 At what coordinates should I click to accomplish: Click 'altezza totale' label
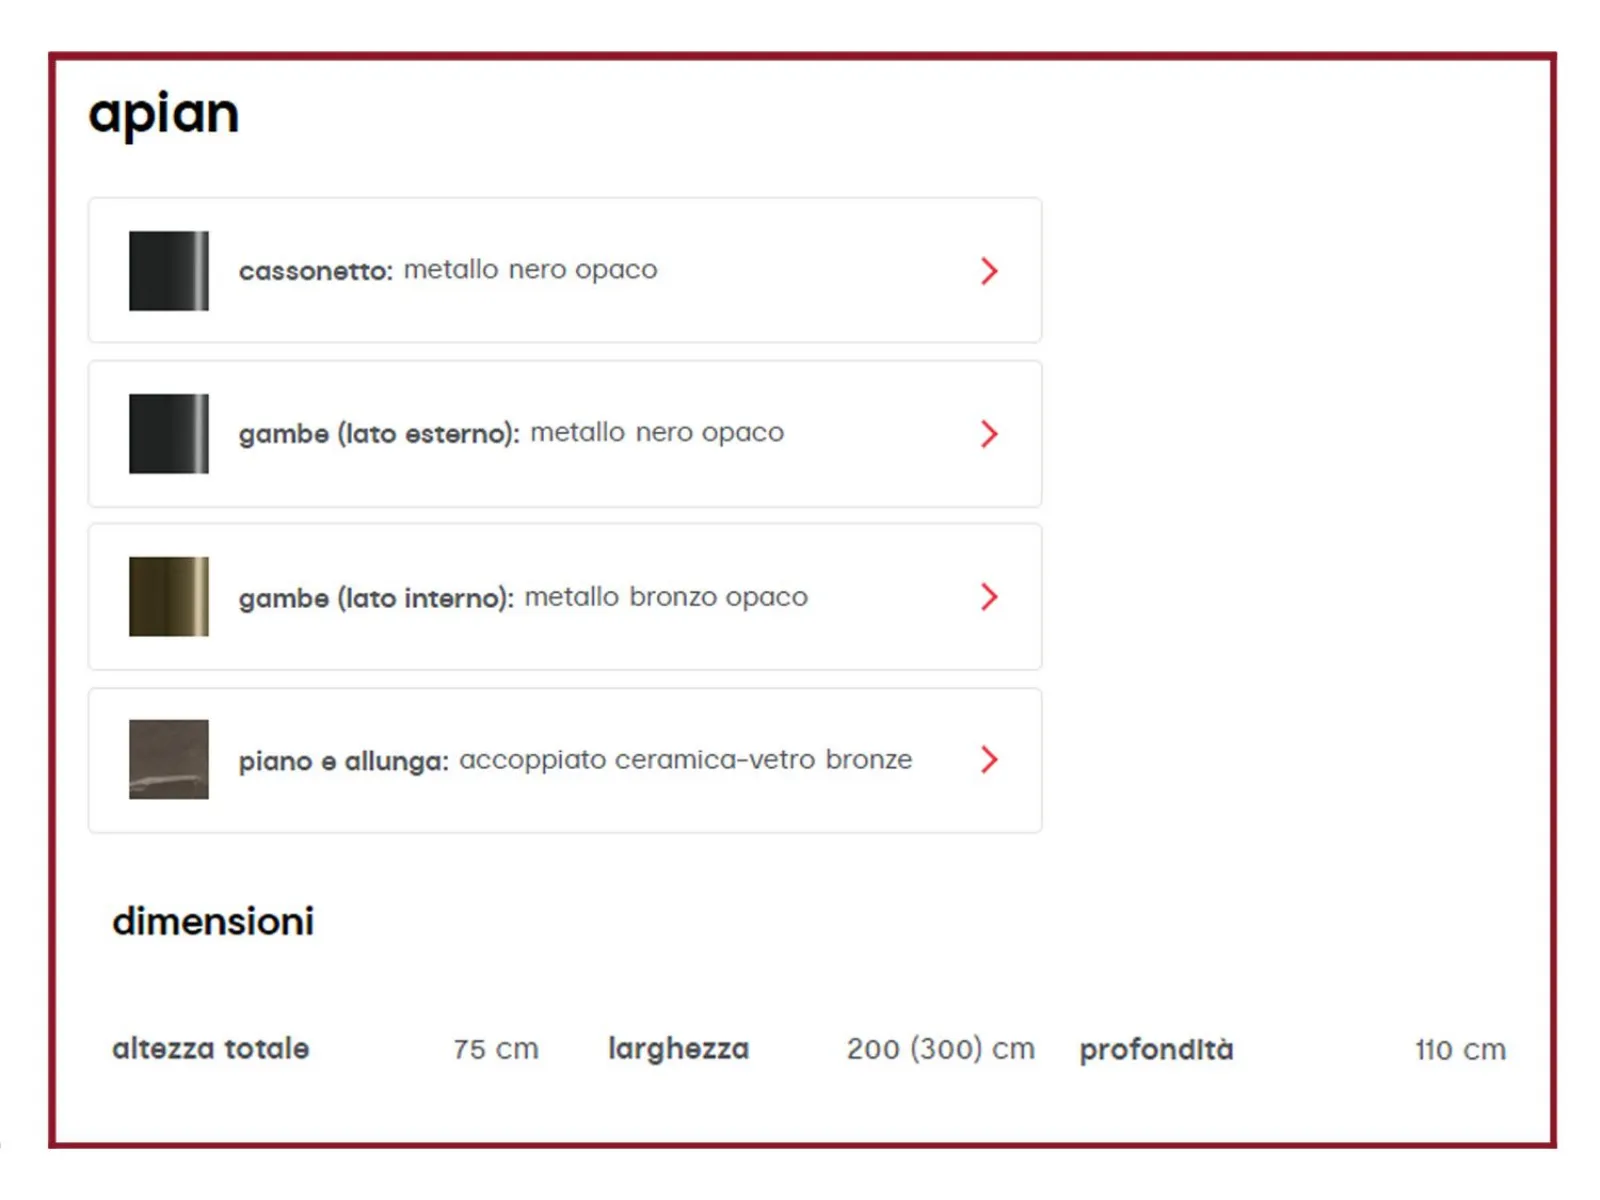(211, 1049)
